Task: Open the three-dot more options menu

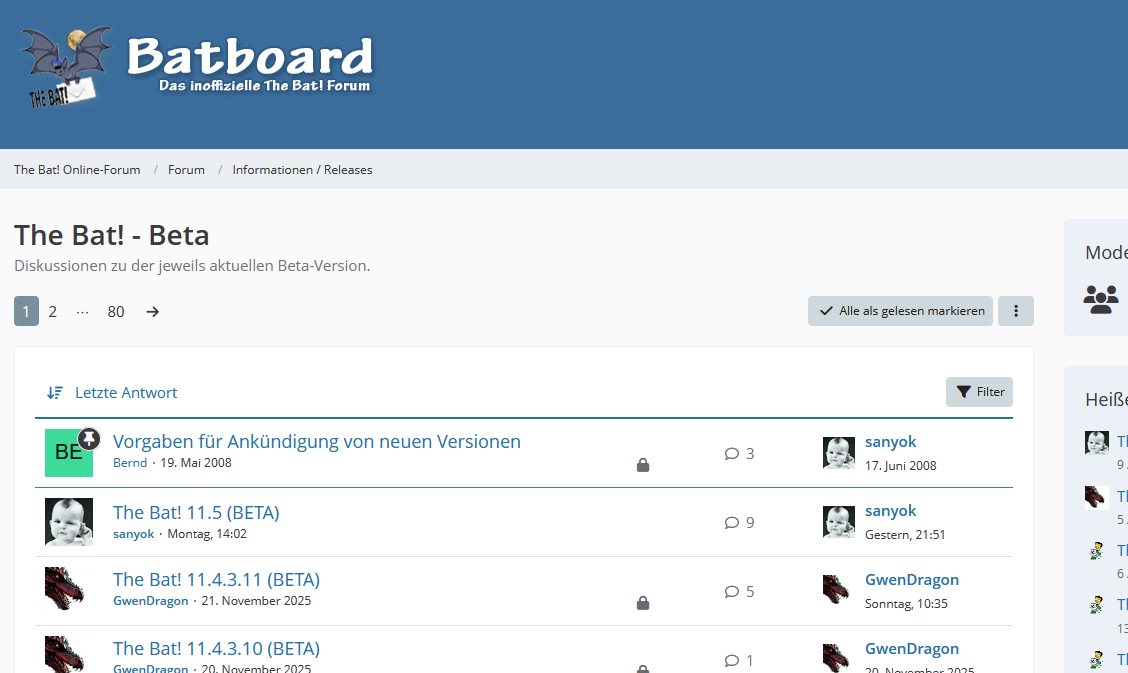Action: pos(1015,311)
